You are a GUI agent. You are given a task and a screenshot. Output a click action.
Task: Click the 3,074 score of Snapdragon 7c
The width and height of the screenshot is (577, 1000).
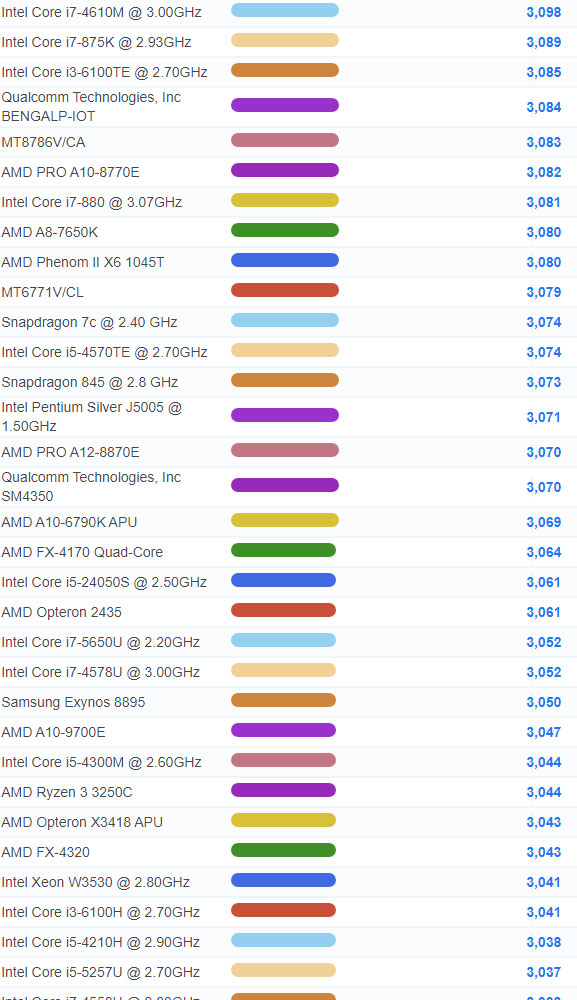[x=544, y=322]
